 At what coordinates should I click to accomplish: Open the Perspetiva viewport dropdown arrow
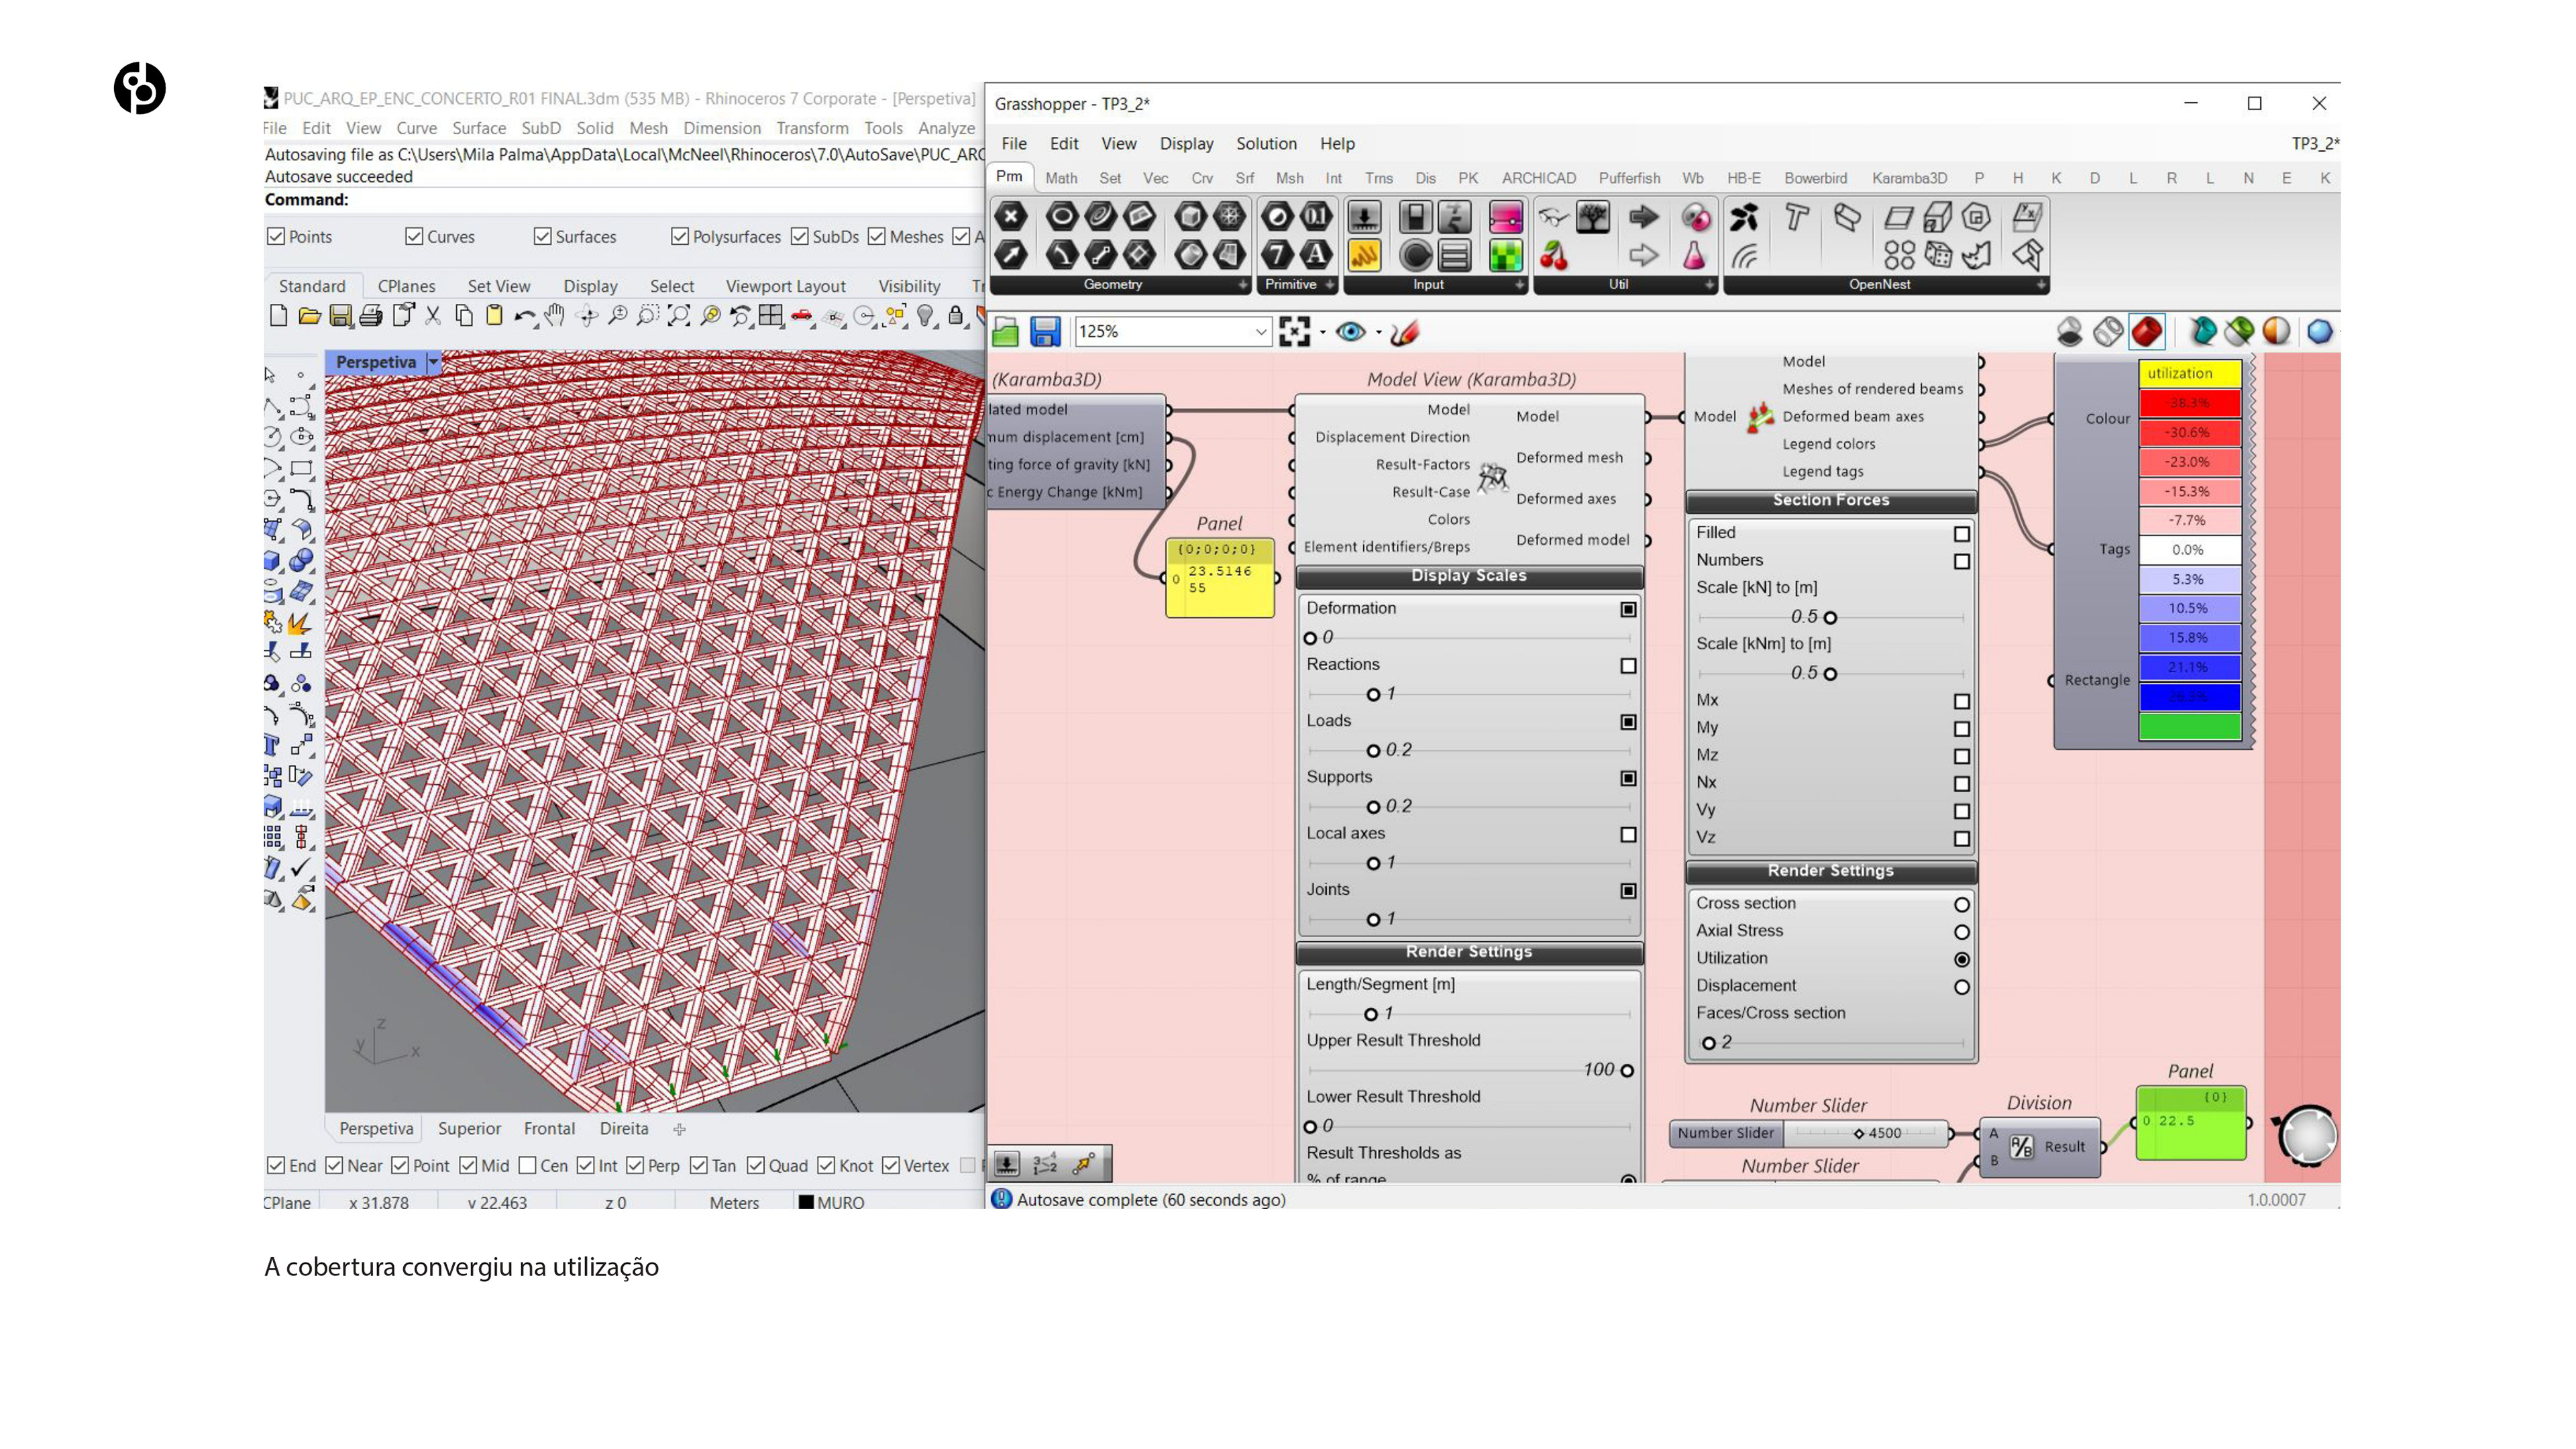pyautogui.click(x=433, y=362)
